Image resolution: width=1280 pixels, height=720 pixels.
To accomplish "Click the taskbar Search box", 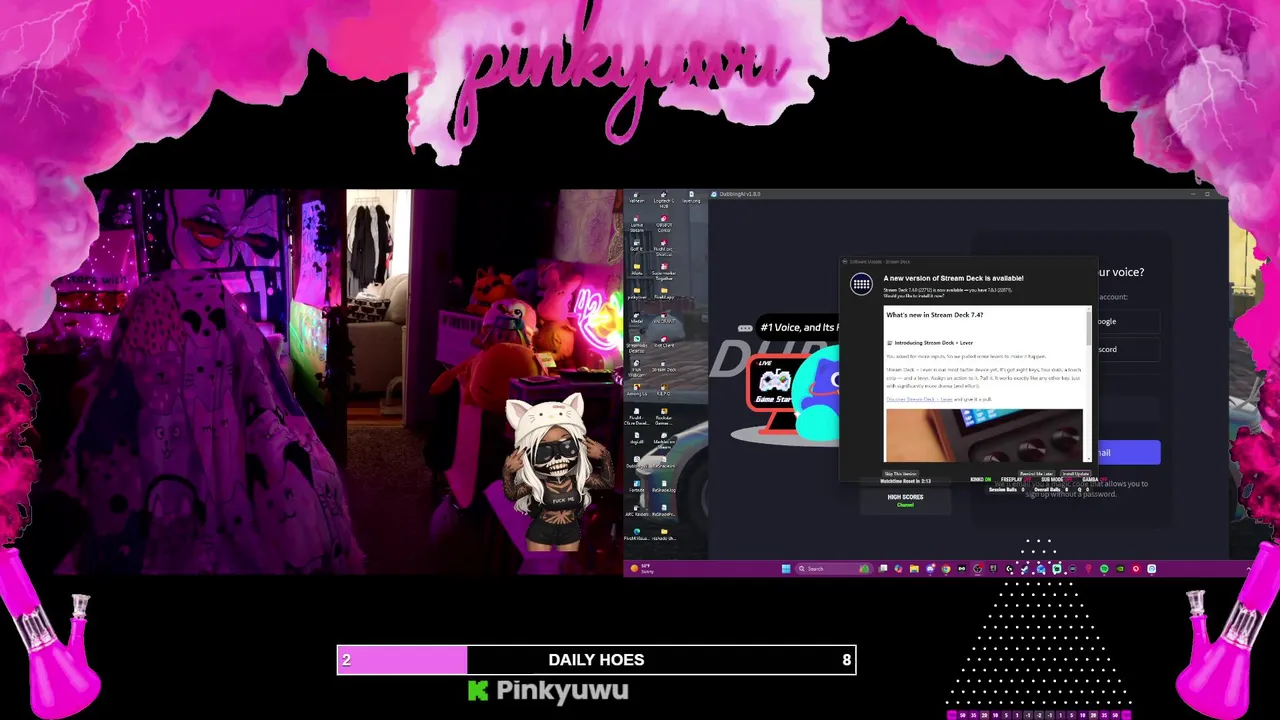I will (x=834, y=569).
